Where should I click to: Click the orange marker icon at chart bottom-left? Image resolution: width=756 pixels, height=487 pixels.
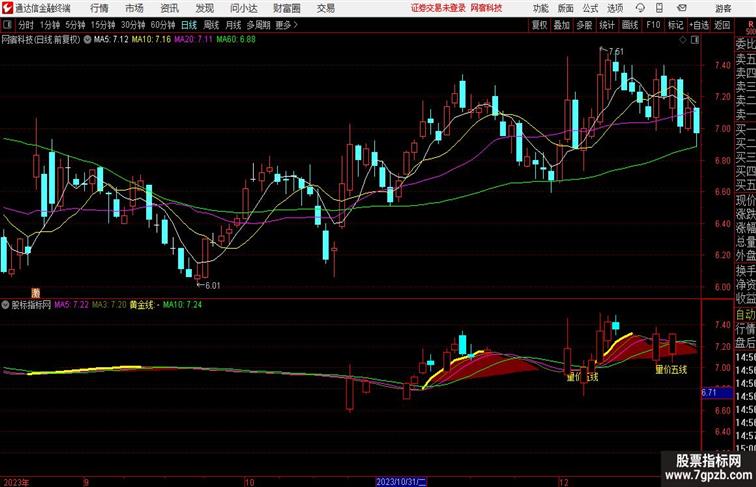[x=36, y=293]
